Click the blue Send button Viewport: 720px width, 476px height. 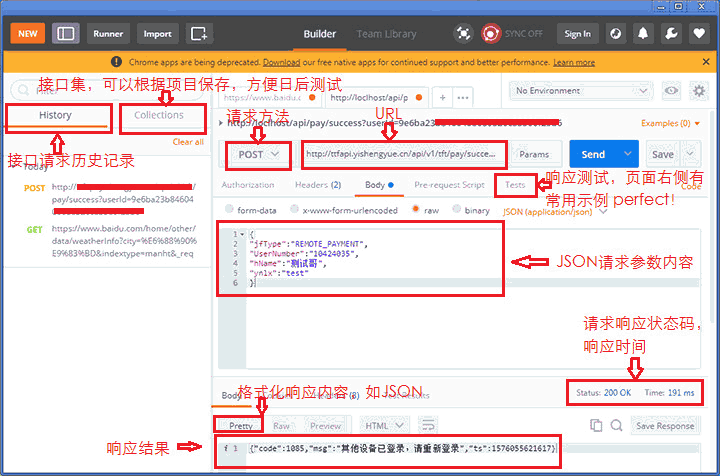coord(593,155)
